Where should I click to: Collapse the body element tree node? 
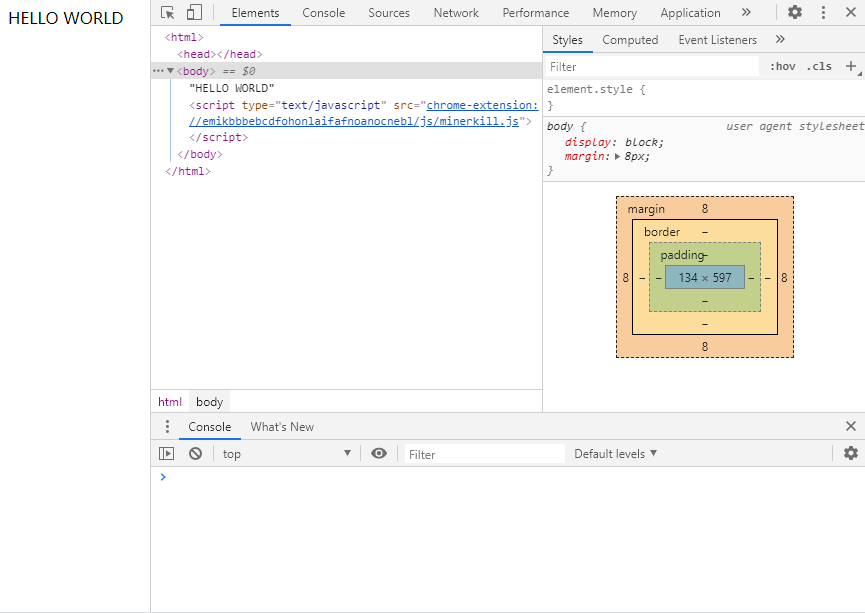click(x=170, y=71)
